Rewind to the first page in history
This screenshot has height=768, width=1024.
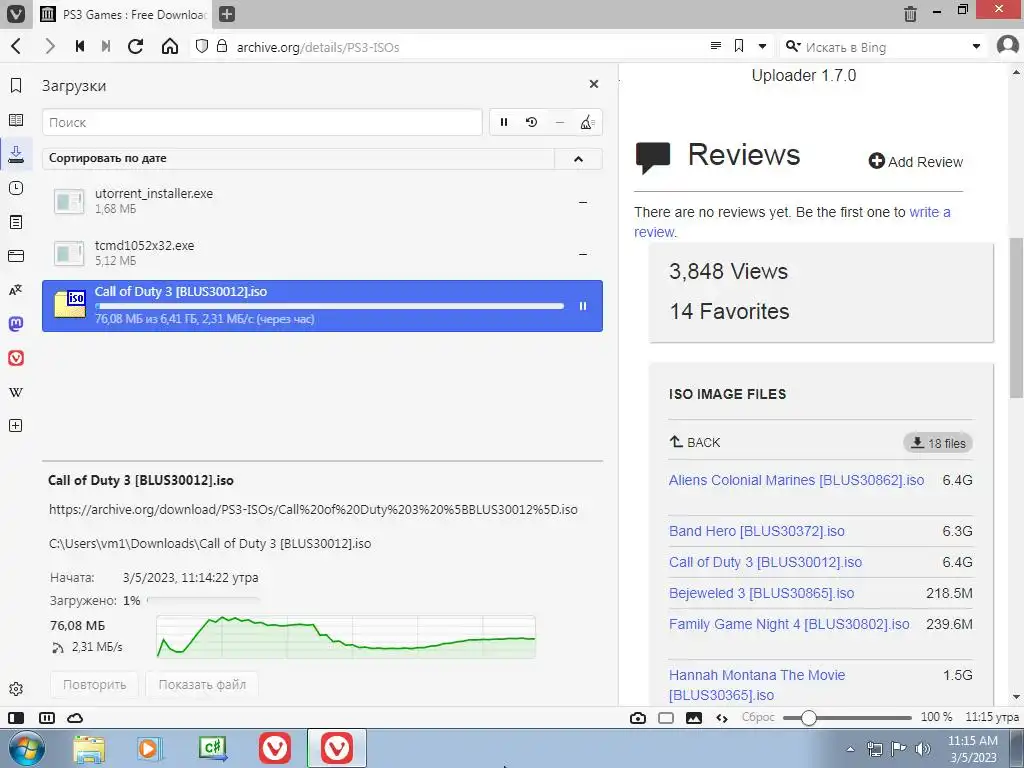point(80,46)
